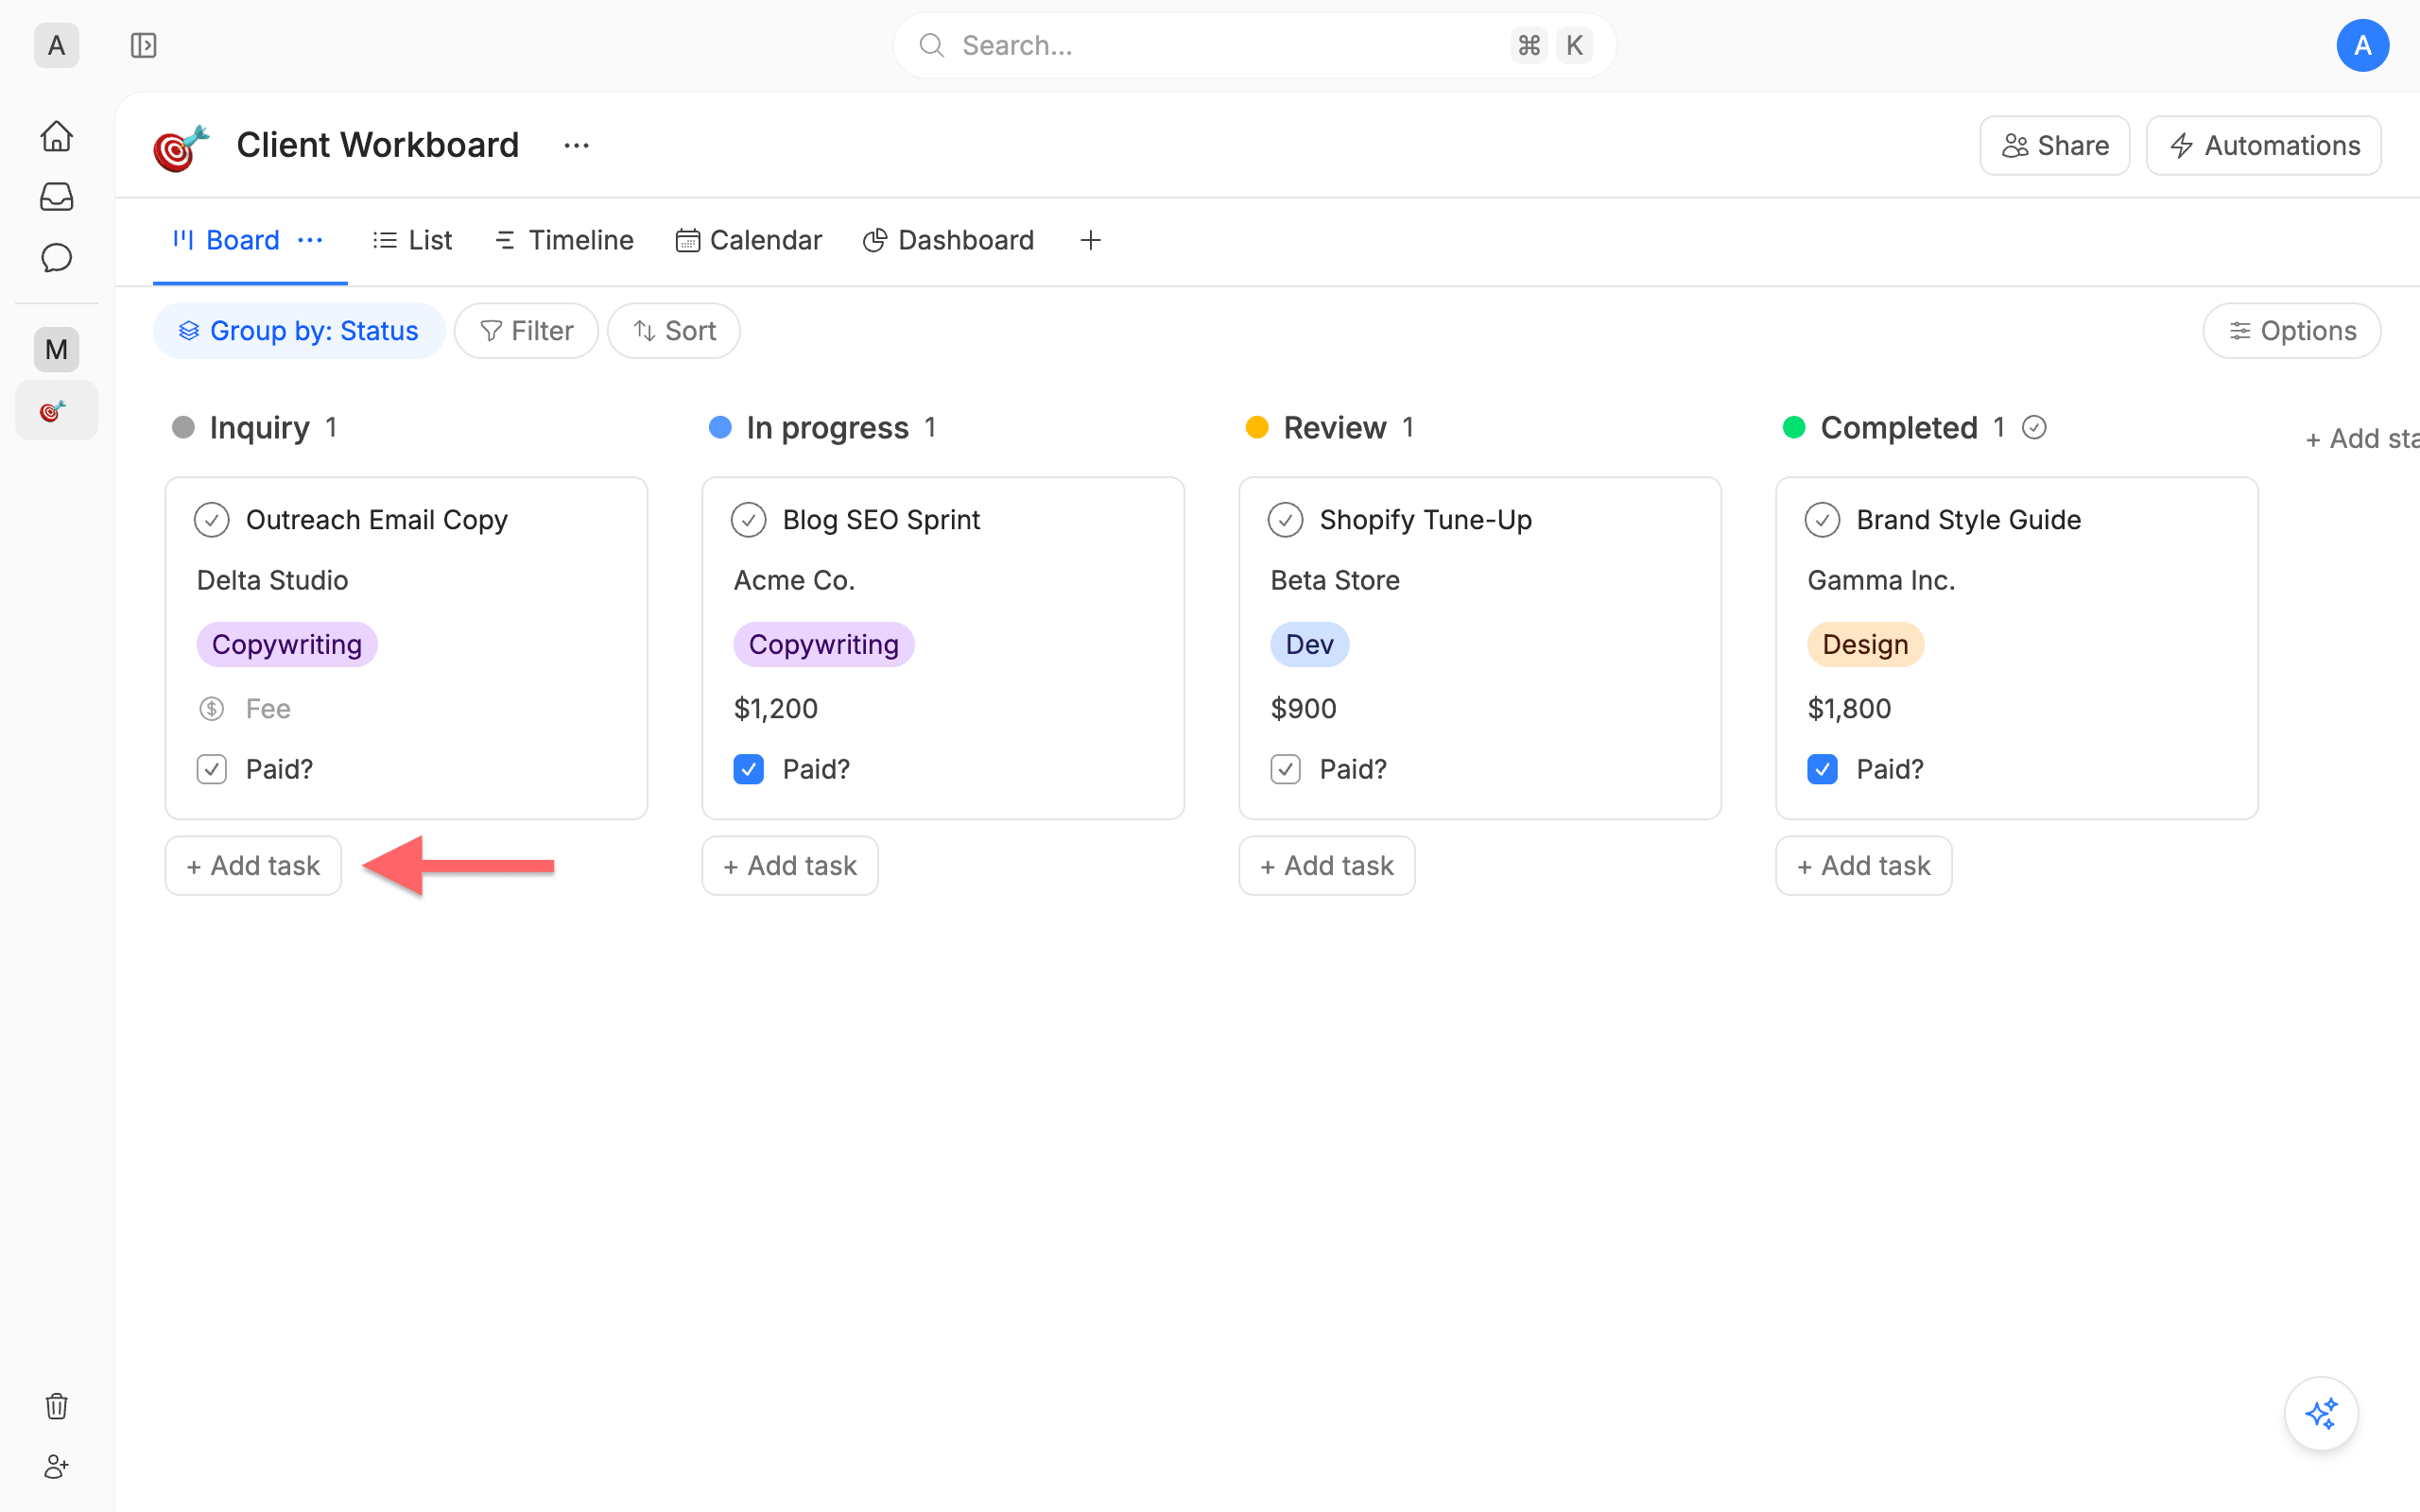Viewport: 2420px width, 1512px height.
Task: Click the $1,800 fee value
Action: 1850,709
